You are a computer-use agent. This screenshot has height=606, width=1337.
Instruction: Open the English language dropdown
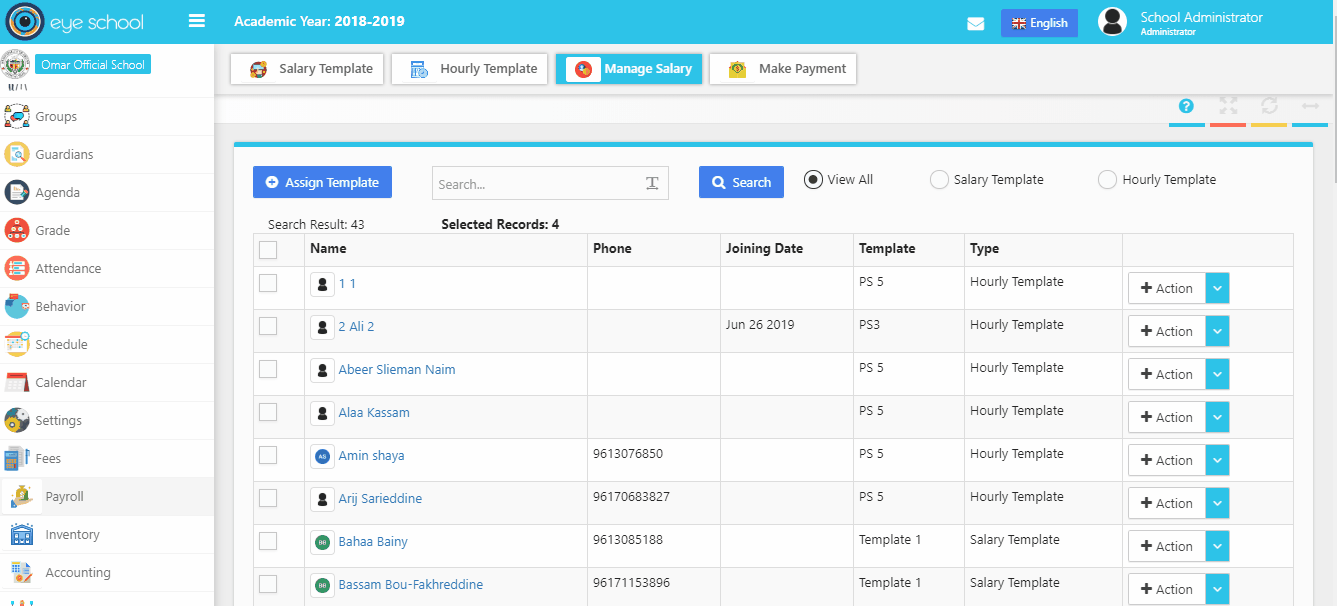tap(1039, 23)
